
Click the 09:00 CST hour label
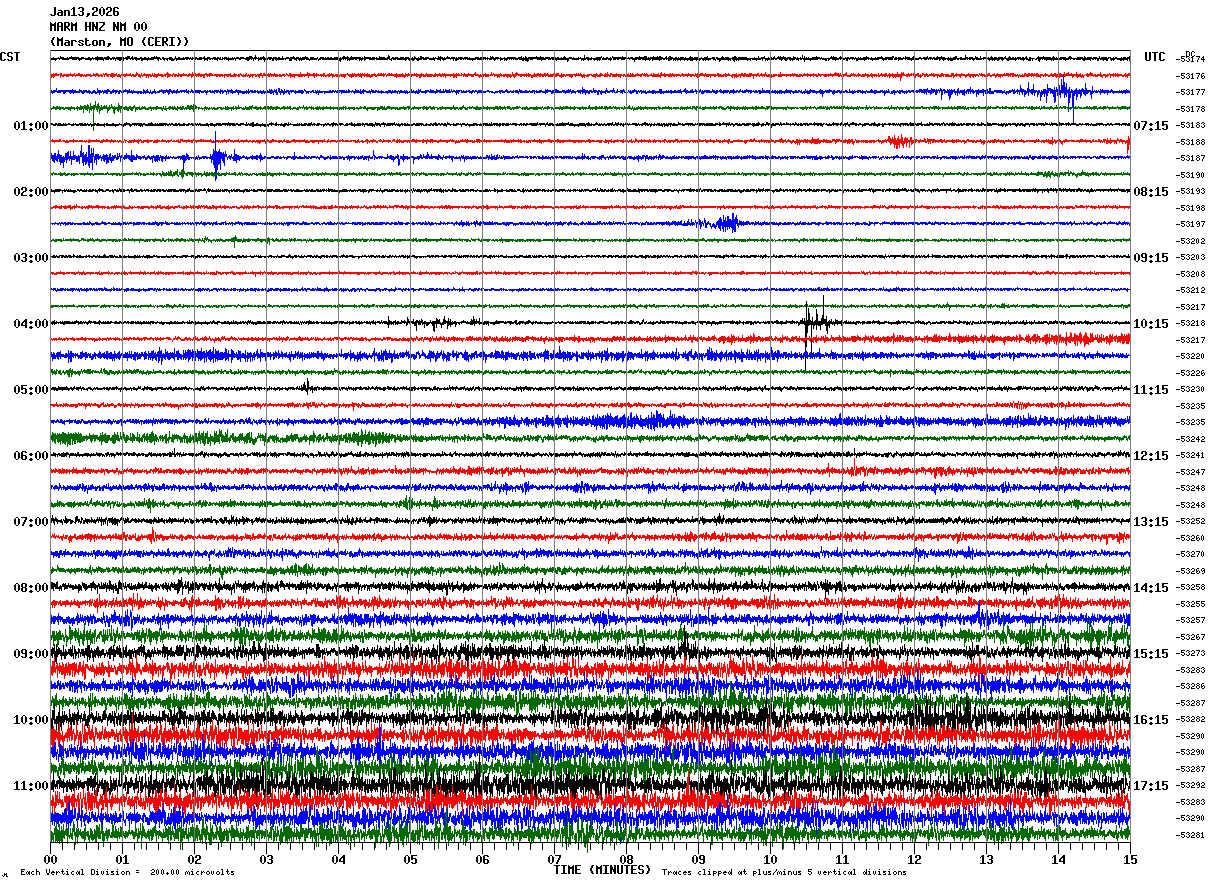(x=31, y=654)
